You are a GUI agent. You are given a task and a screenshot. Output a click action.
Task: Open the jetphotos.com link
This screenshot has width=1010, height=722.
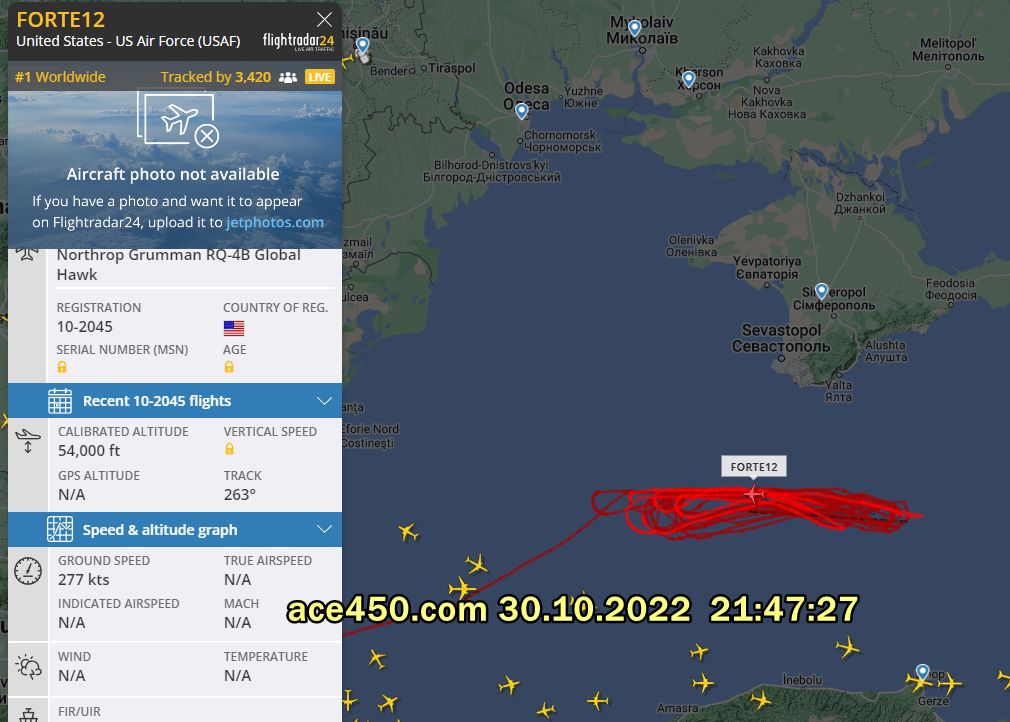click(274, 222)
